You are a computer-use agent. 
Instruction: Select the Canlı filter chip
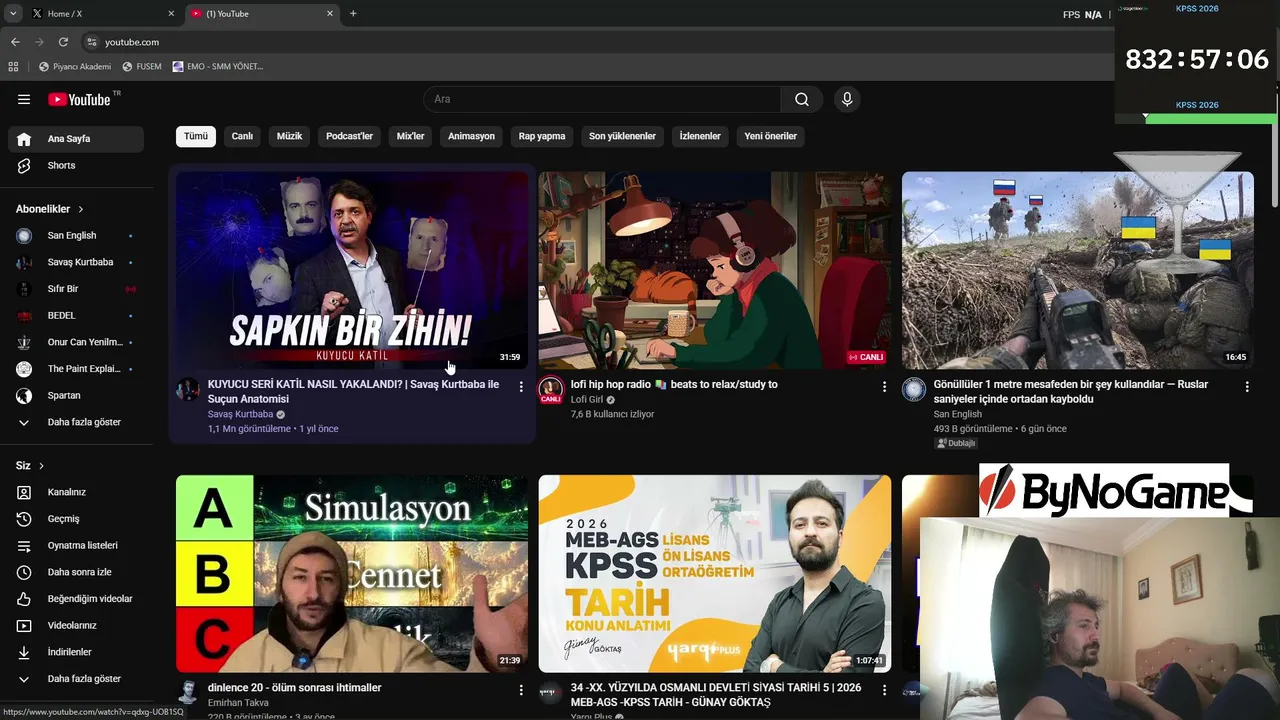tap(242, 136)
